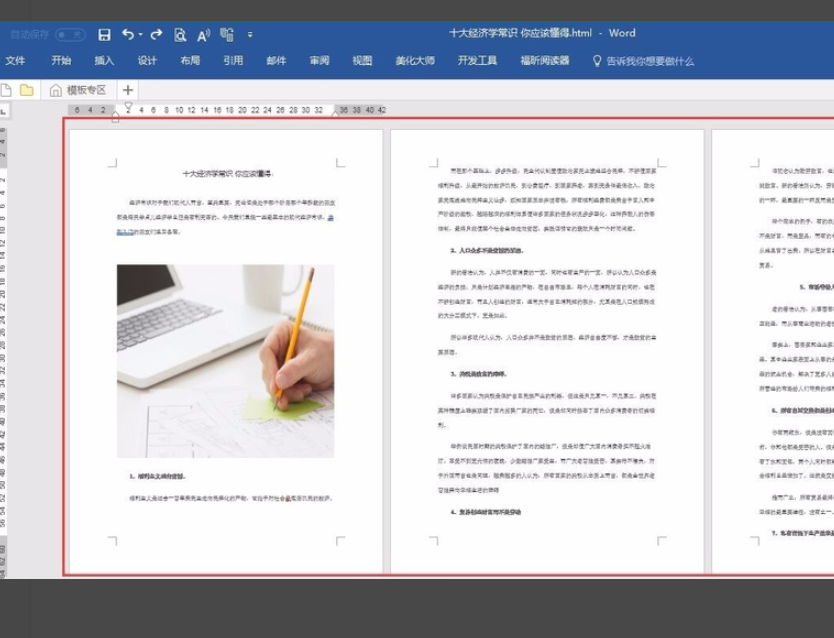The height and width of the screenshot is (638, 834).
Task: Add a new tab with the plus icon
Action: [x=128, y=90]
